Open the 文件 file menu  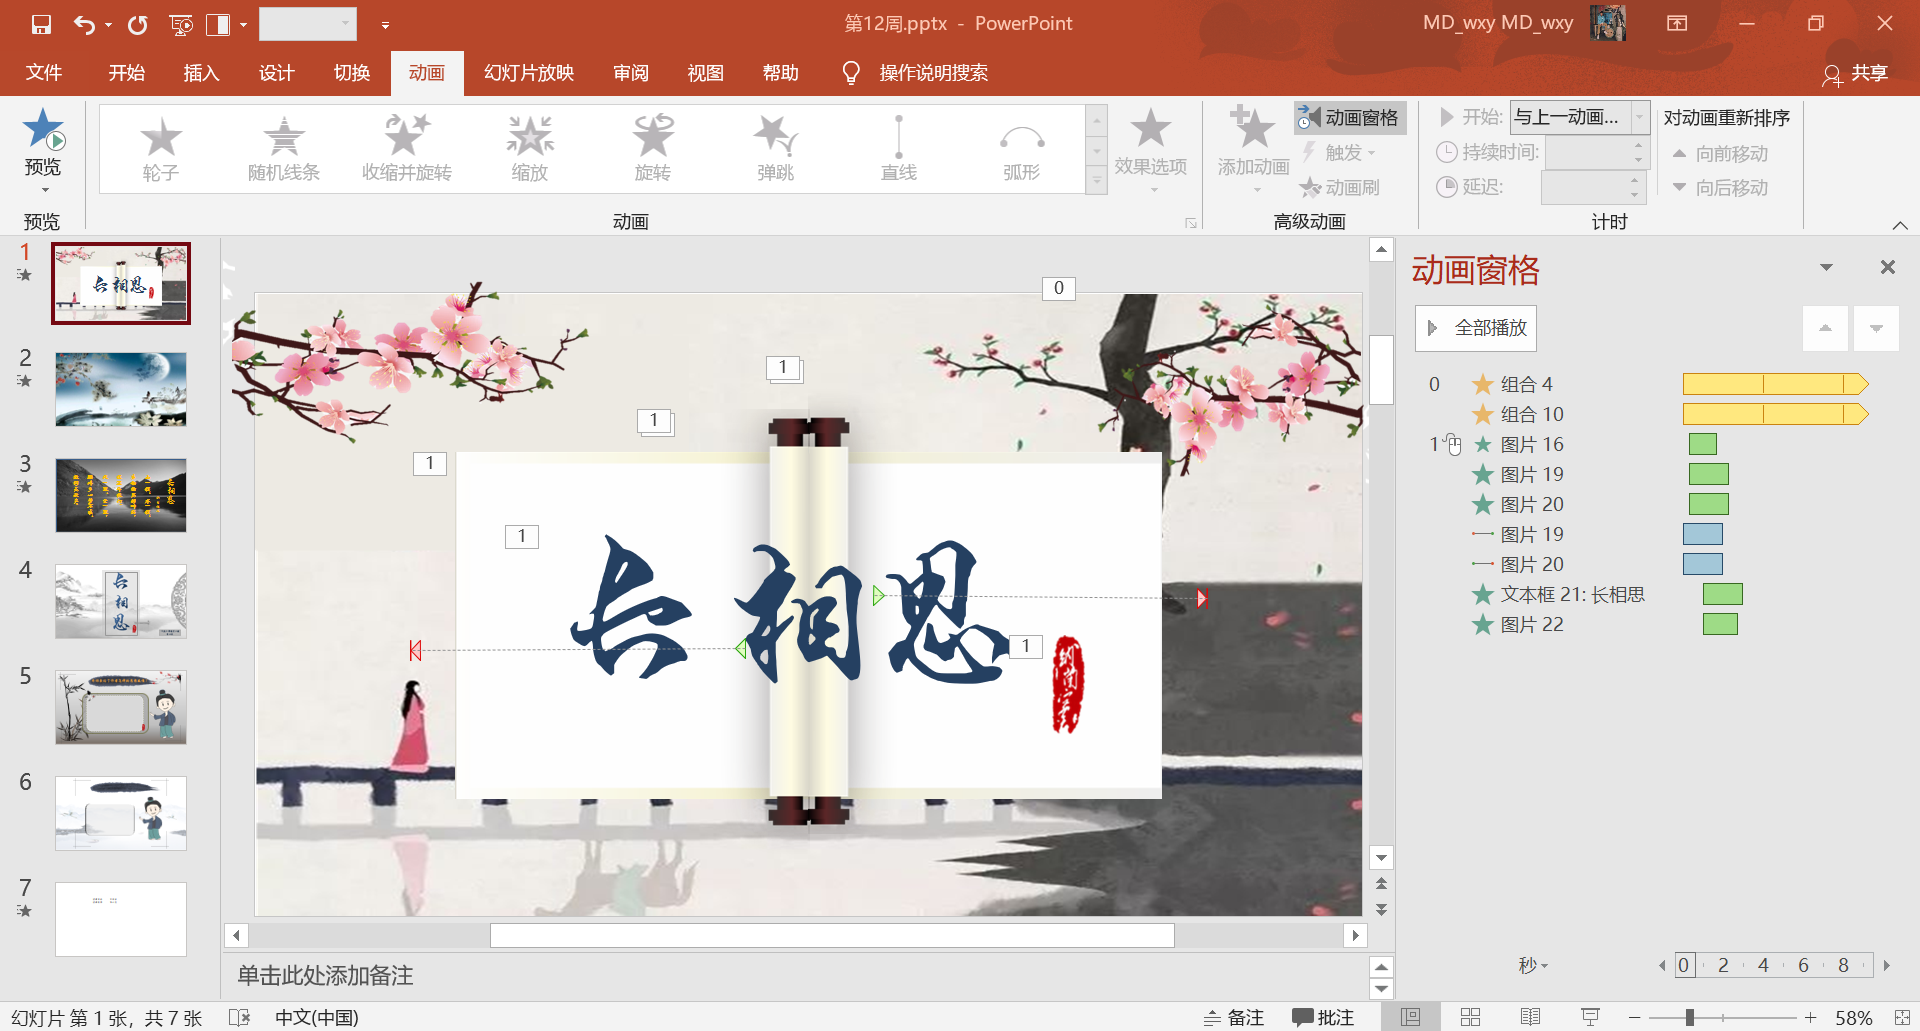(x=44, y=73)
